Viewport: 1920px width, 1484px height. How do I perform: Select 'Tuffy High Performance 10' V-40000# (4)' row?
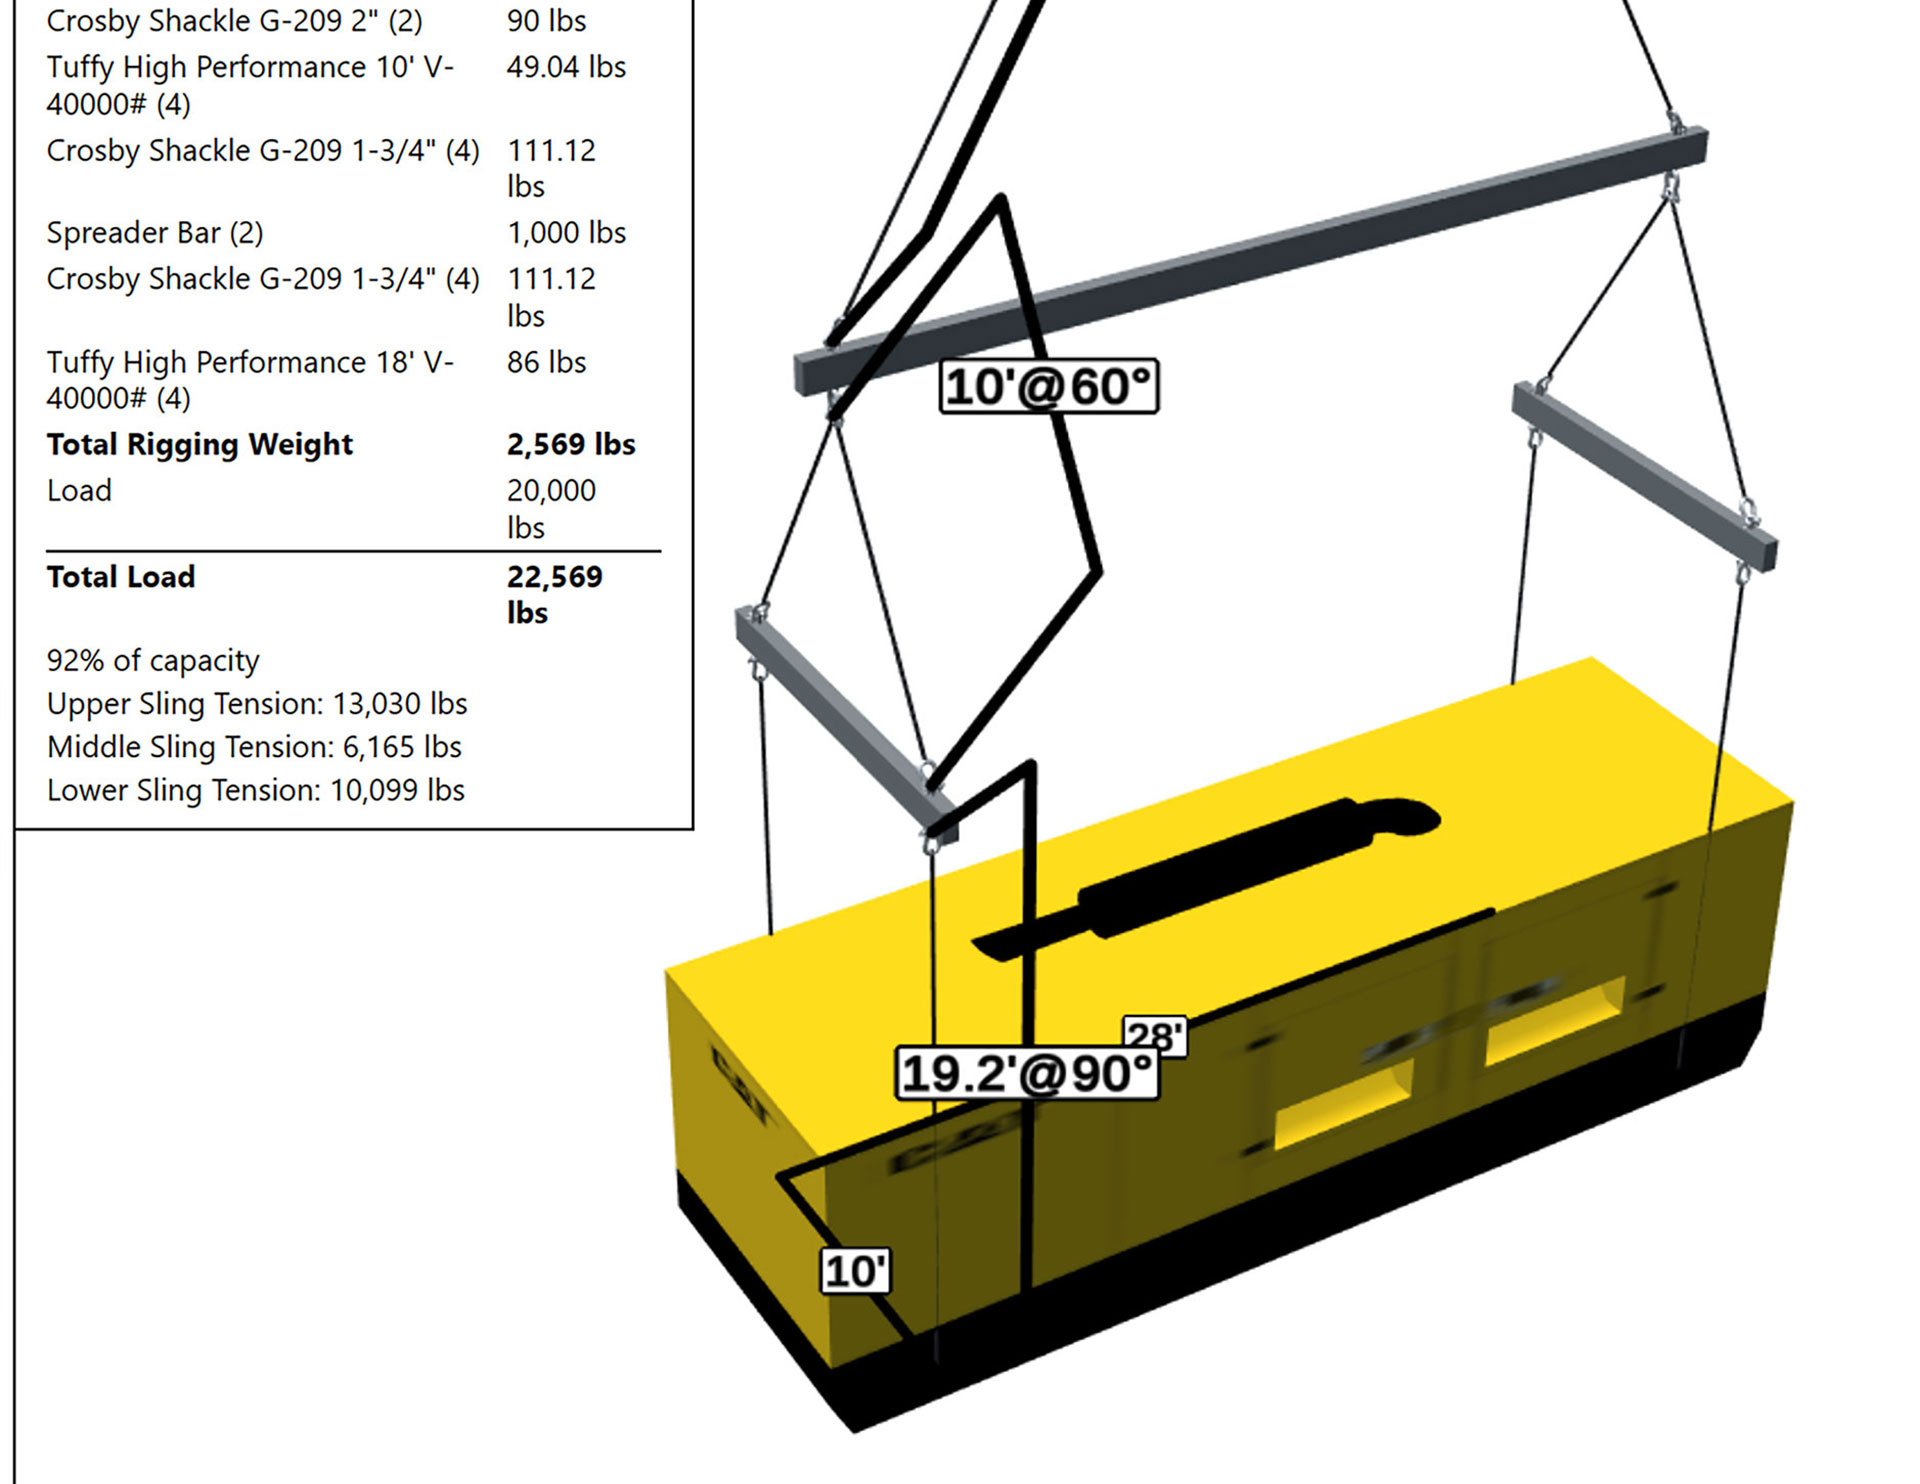(250, 85)
